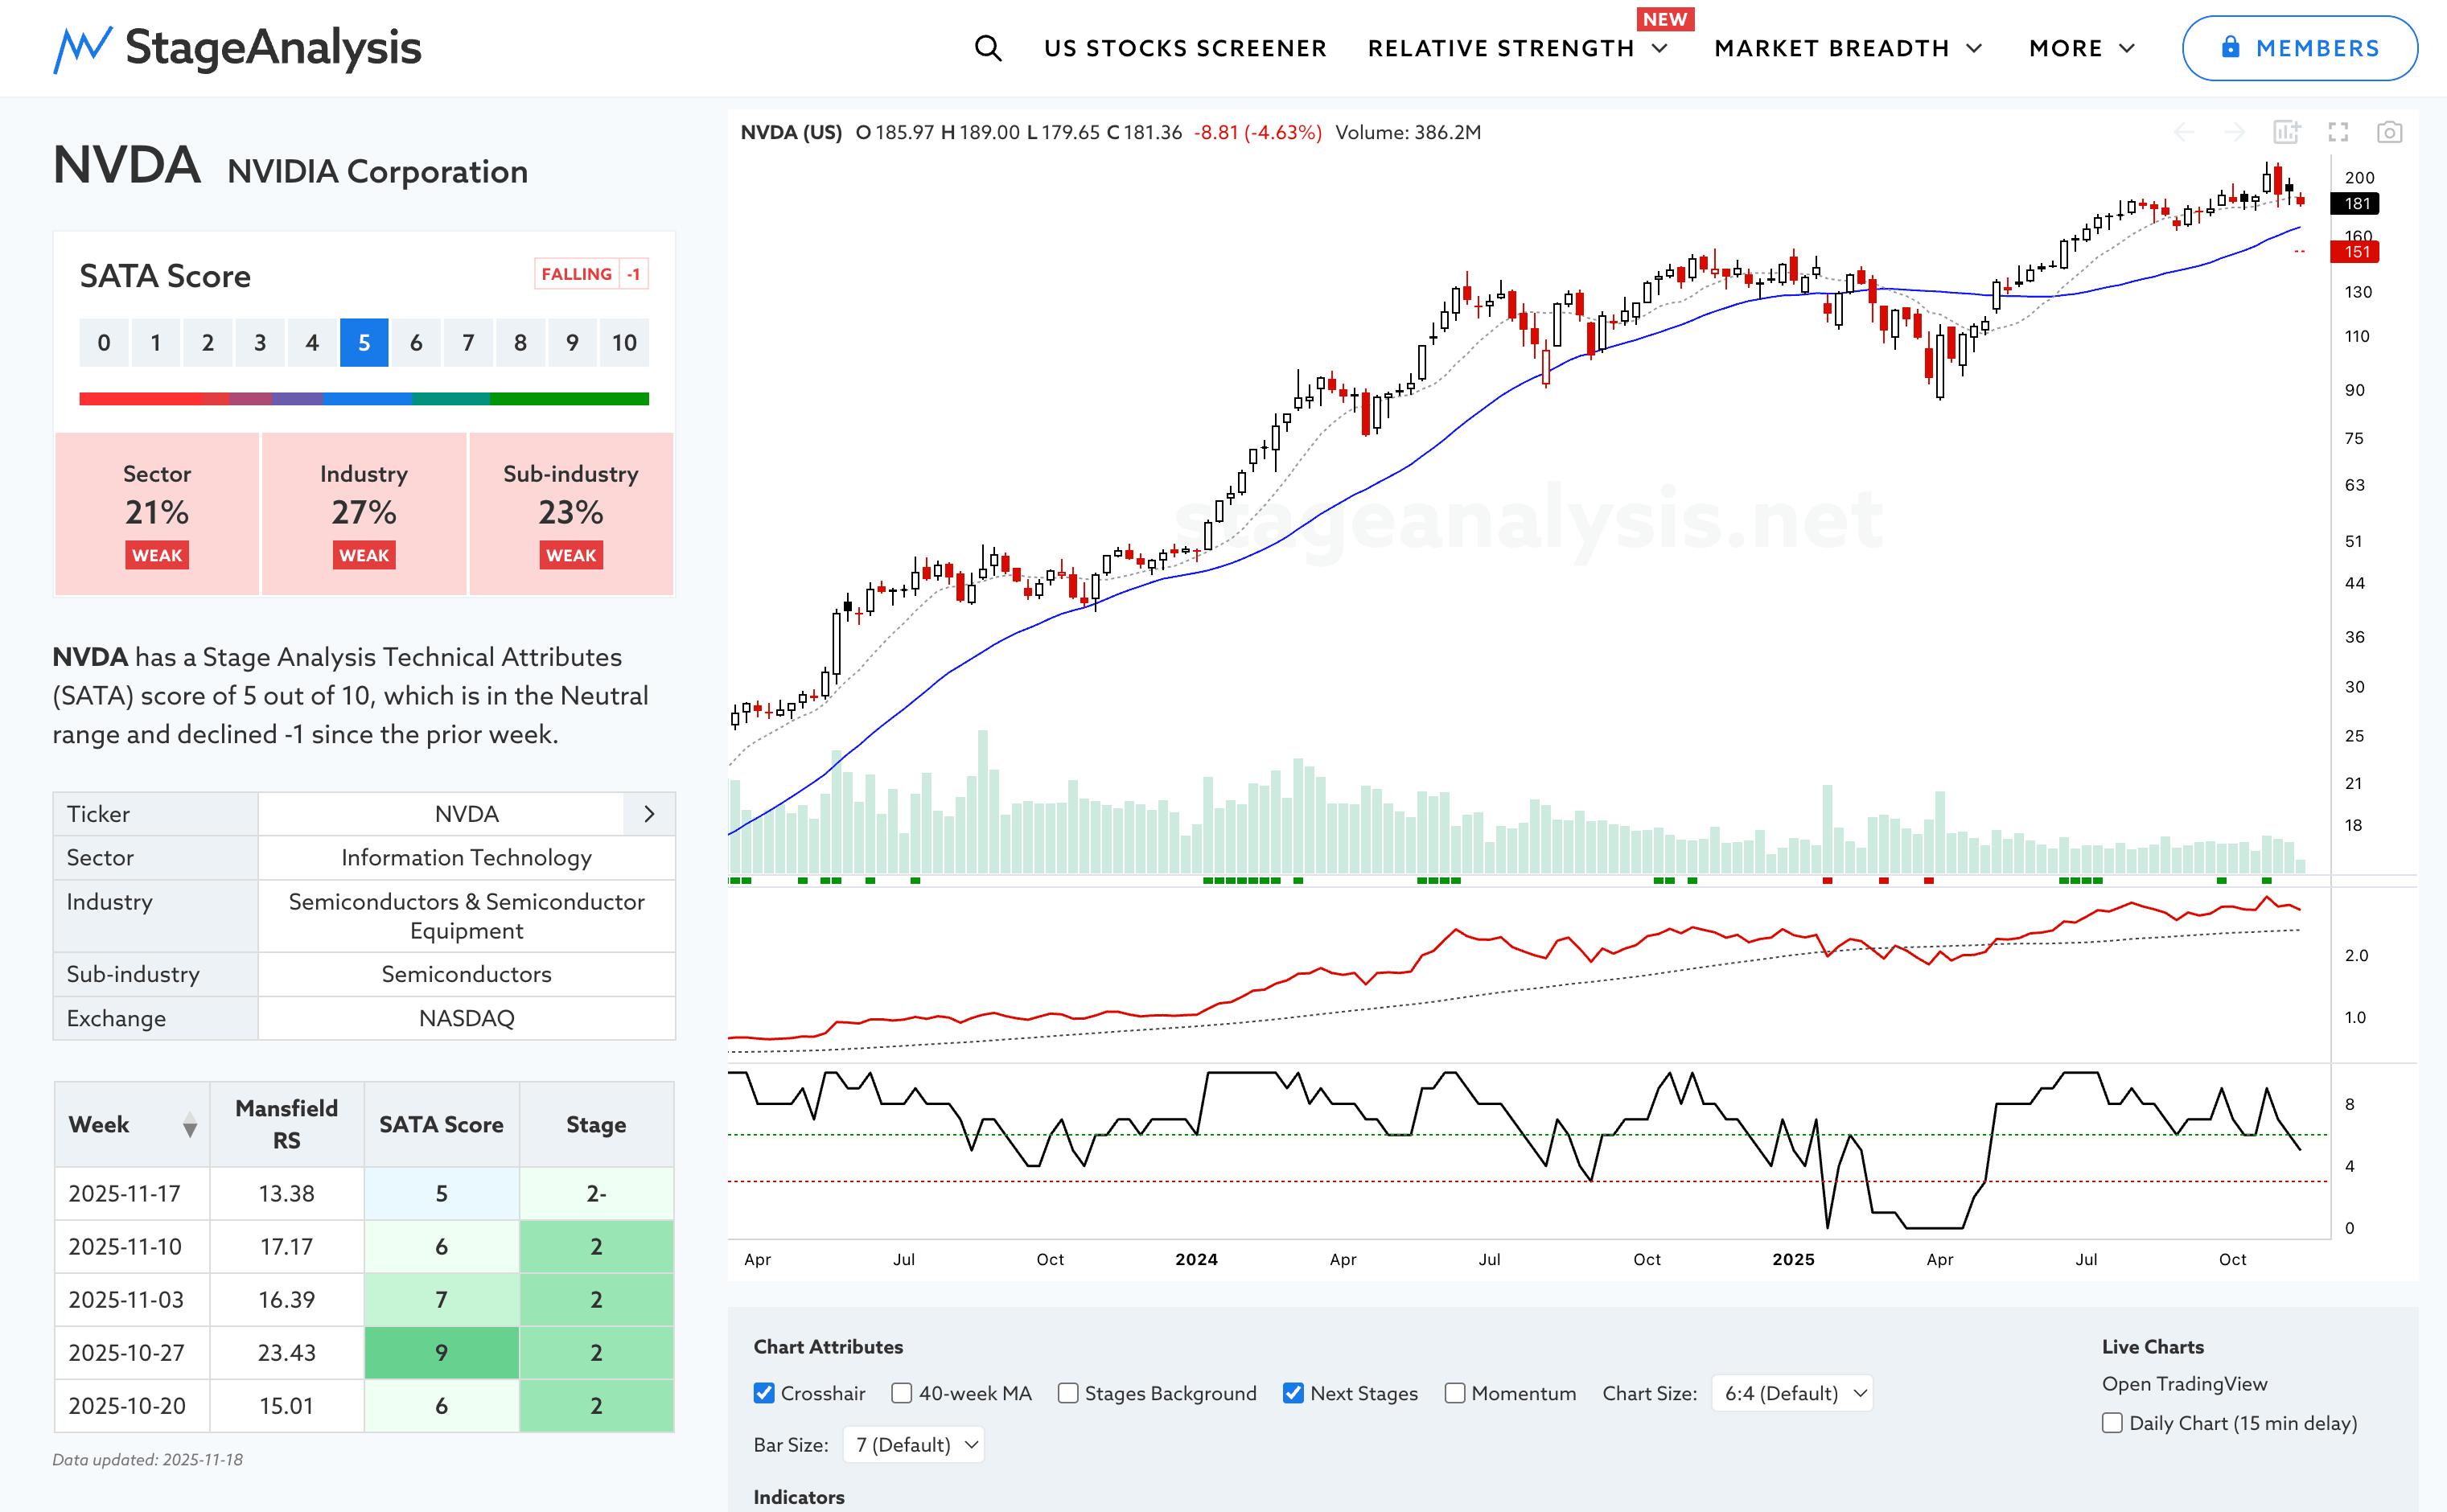Open the Chart Size dropdown

pyautogui.click(x=1793, y=1393)
